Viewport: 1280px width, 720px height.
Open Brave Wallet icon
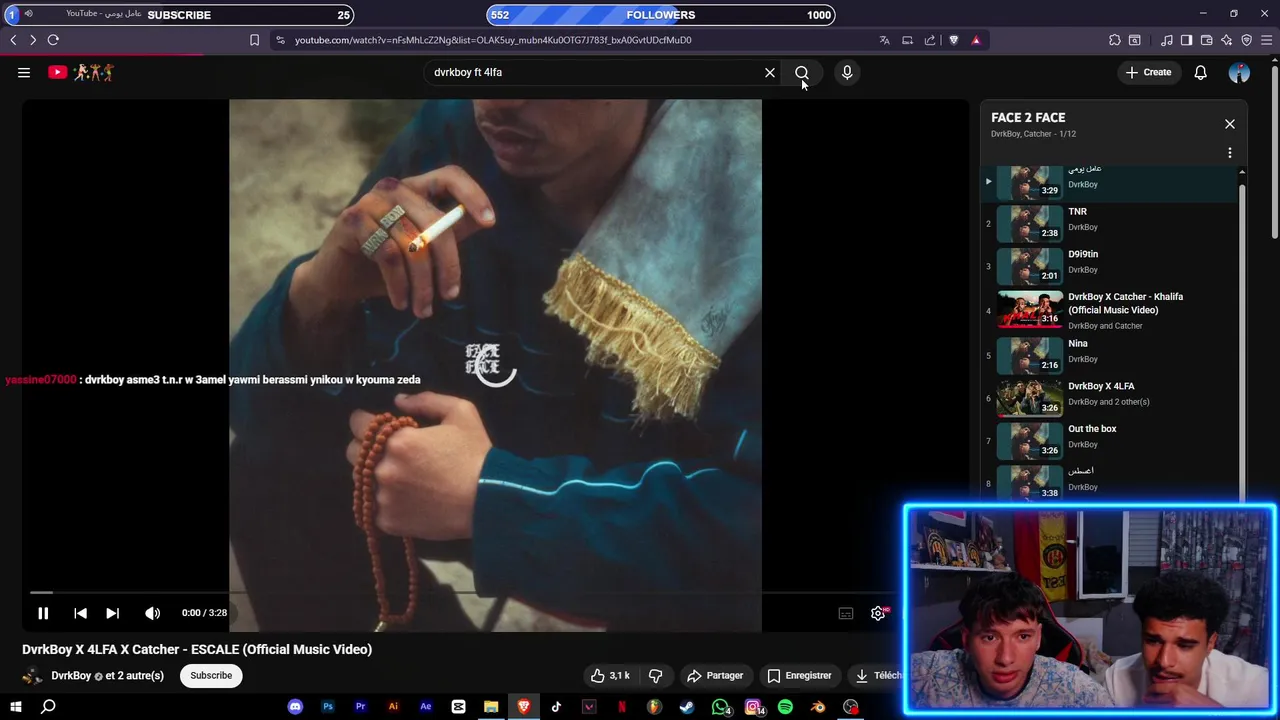1207,40
